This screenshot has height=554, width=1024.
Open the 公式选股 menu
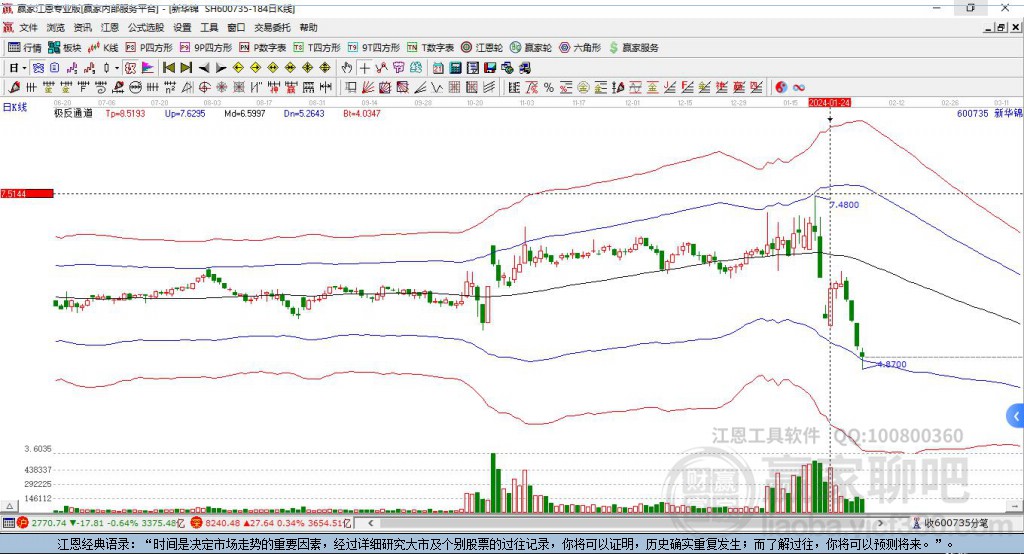point(146,27)
